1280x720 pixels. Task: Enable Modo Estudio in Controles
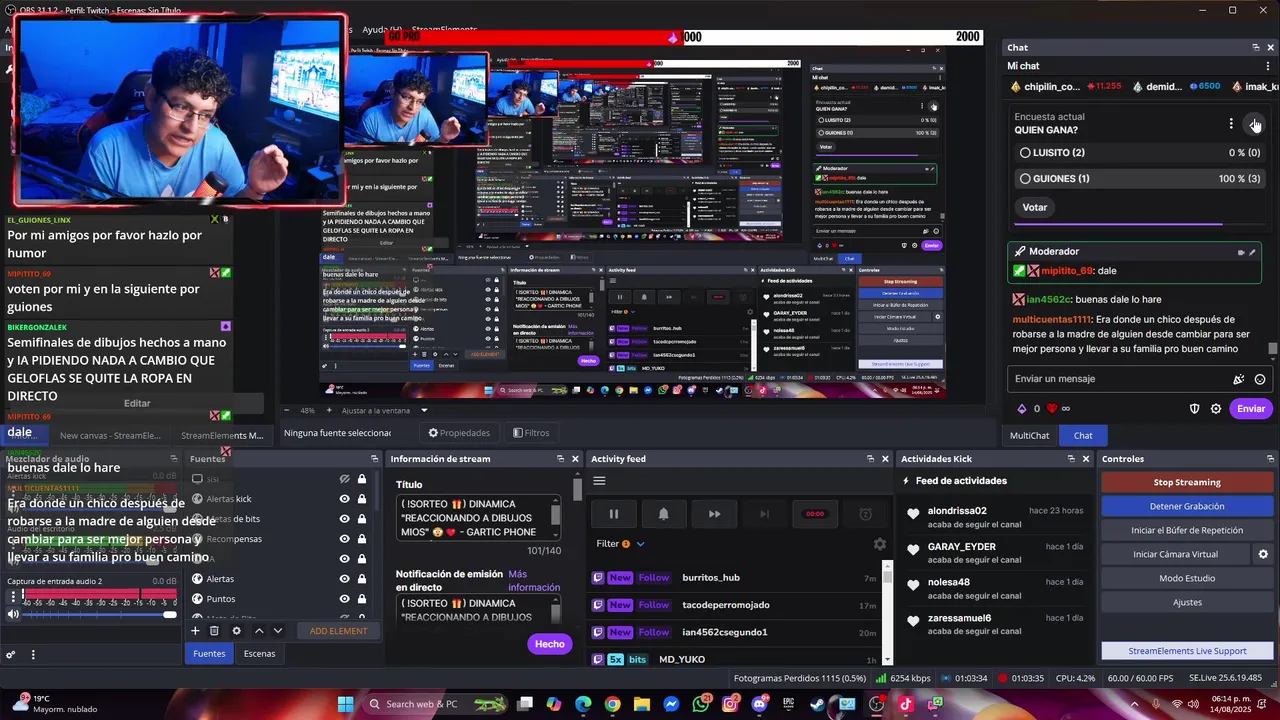click(x=1187, y=579)
